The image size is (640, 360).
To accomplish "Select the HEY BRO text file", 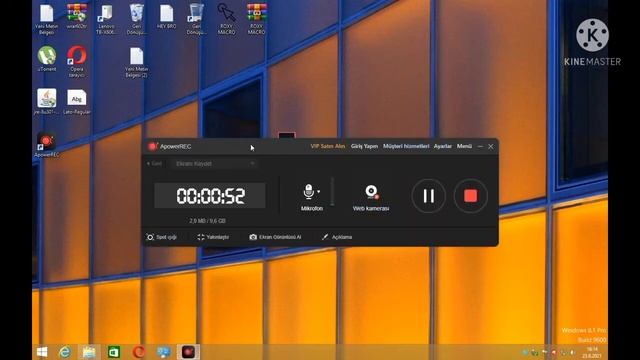I will pos(167,17).
